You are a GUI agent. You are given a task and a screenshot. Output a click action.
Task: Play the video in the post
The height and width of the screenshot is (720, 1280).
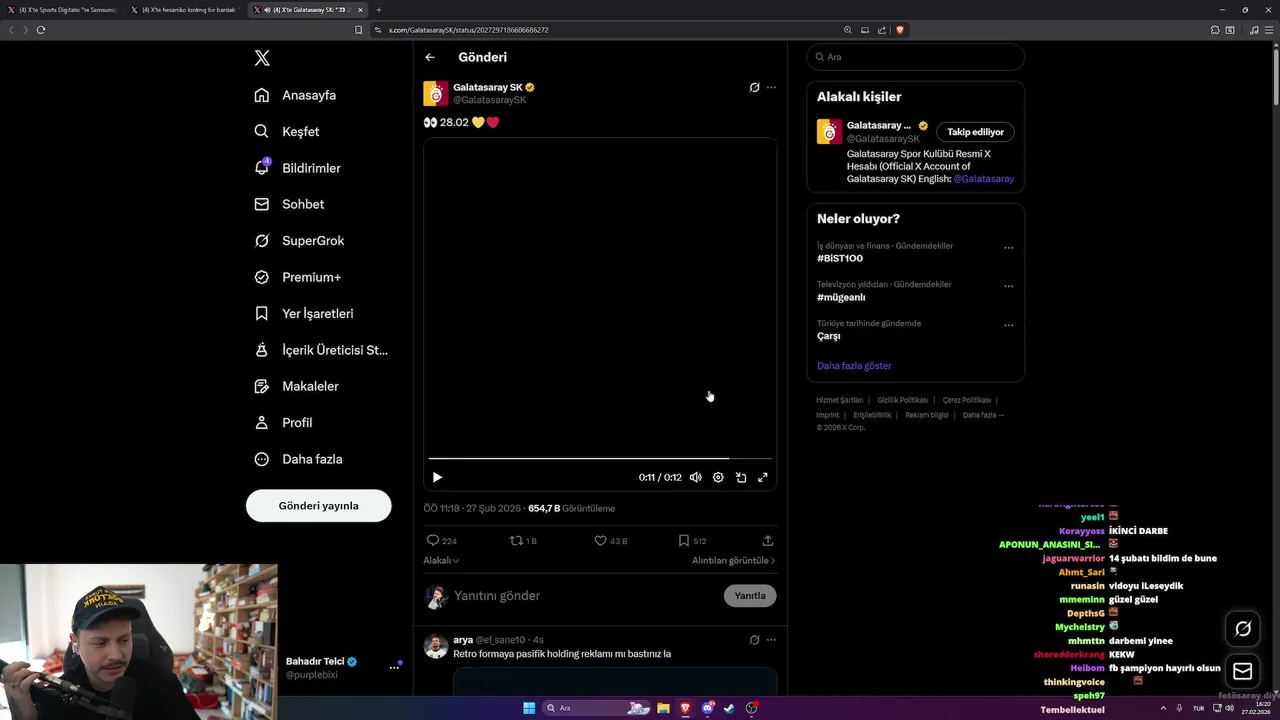pyautogui.click(x=437, y=477)
